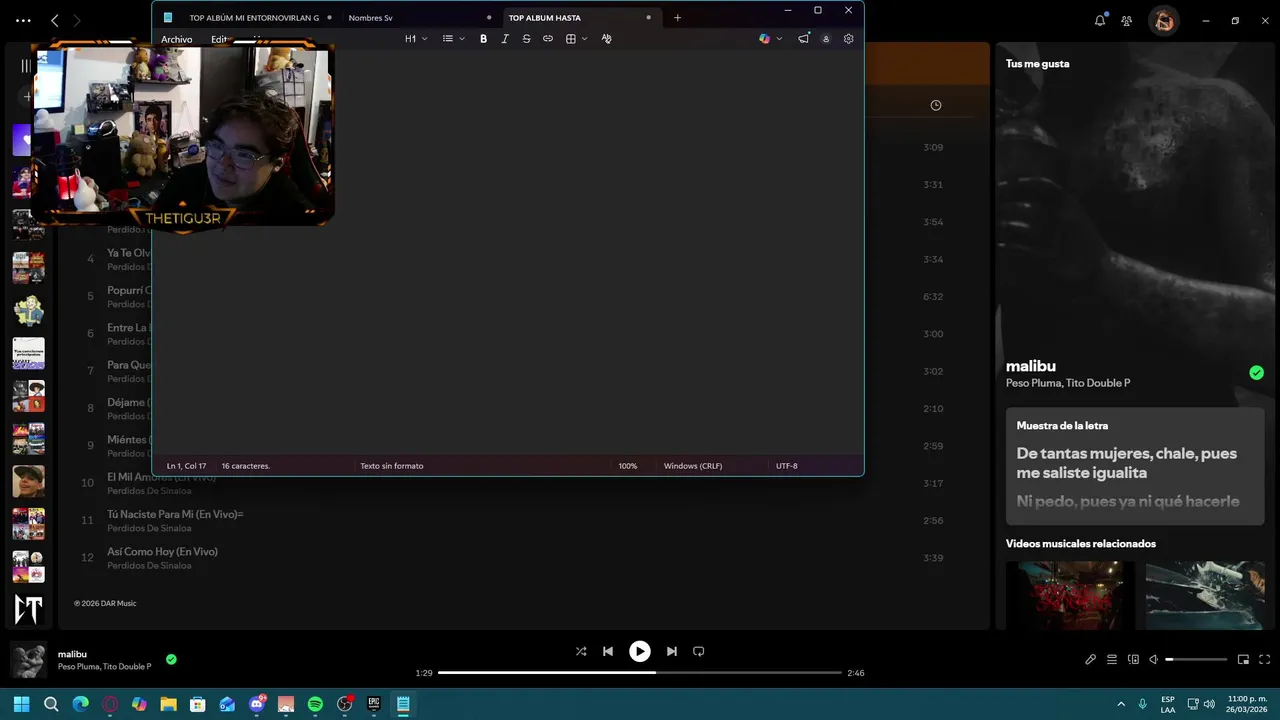This screenshot has height=720, width=1280.
Task: Open UTF-8 encoding selector
Action: (787, 466)
